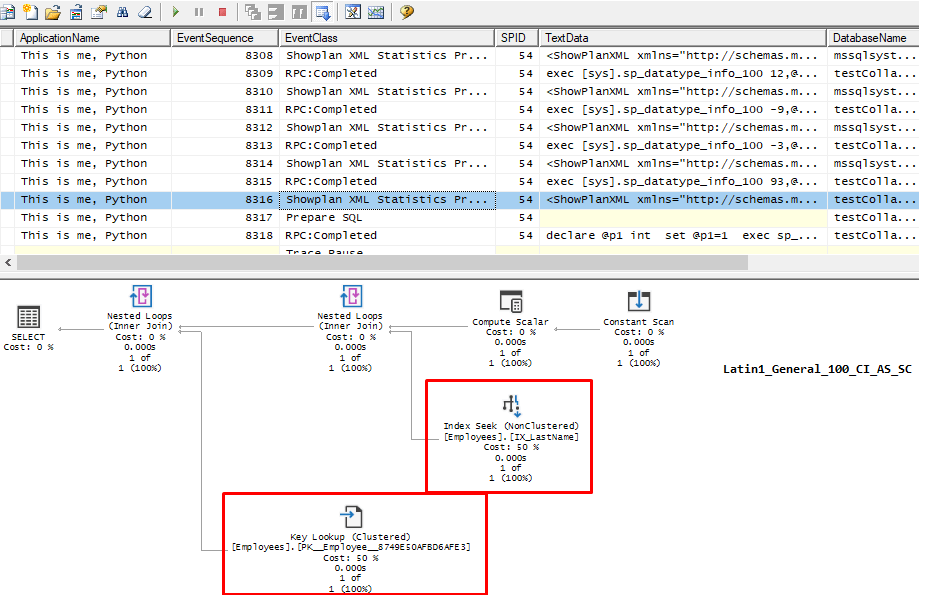Clear the trace window with the eraser icon
Screen dimensions: 942x595
[x=145, y=13]
